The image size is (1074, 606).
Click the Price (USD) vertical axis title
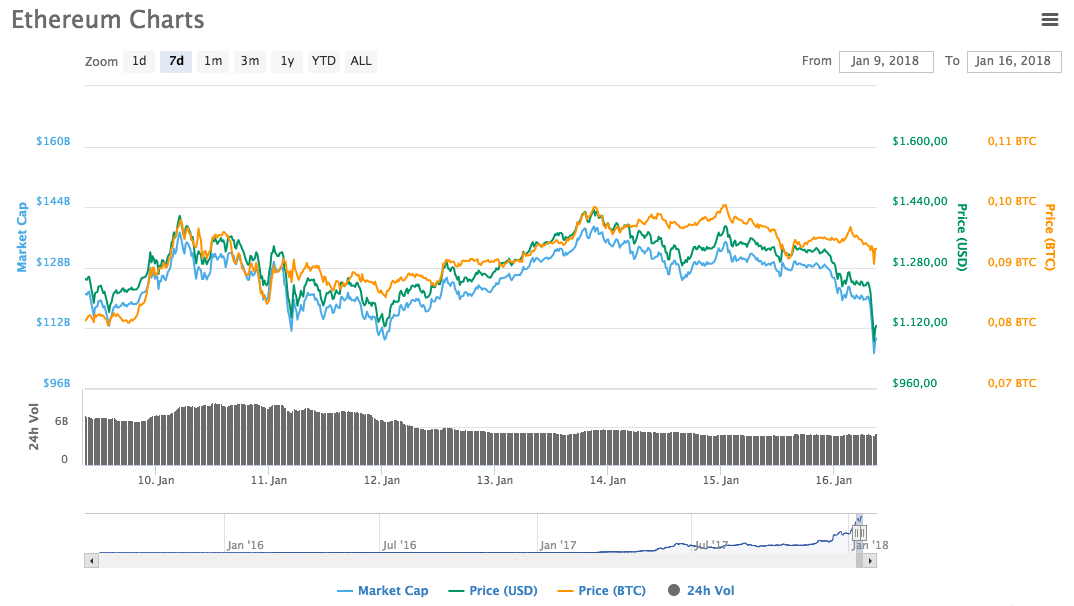(962, 237)
